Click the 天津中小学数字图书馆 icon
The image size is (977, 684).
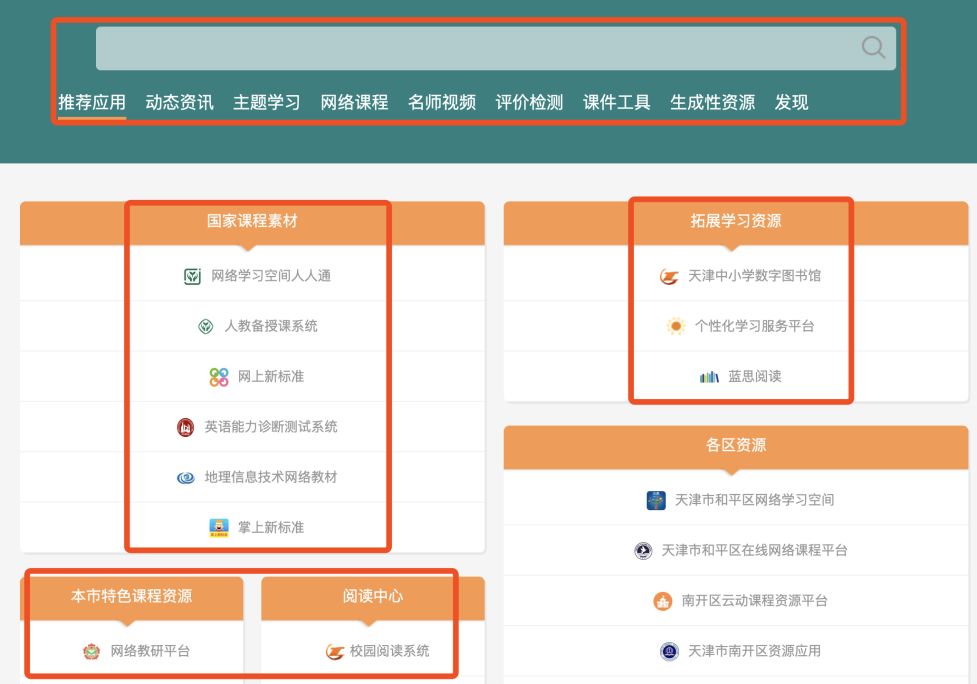tap(669, 276)
